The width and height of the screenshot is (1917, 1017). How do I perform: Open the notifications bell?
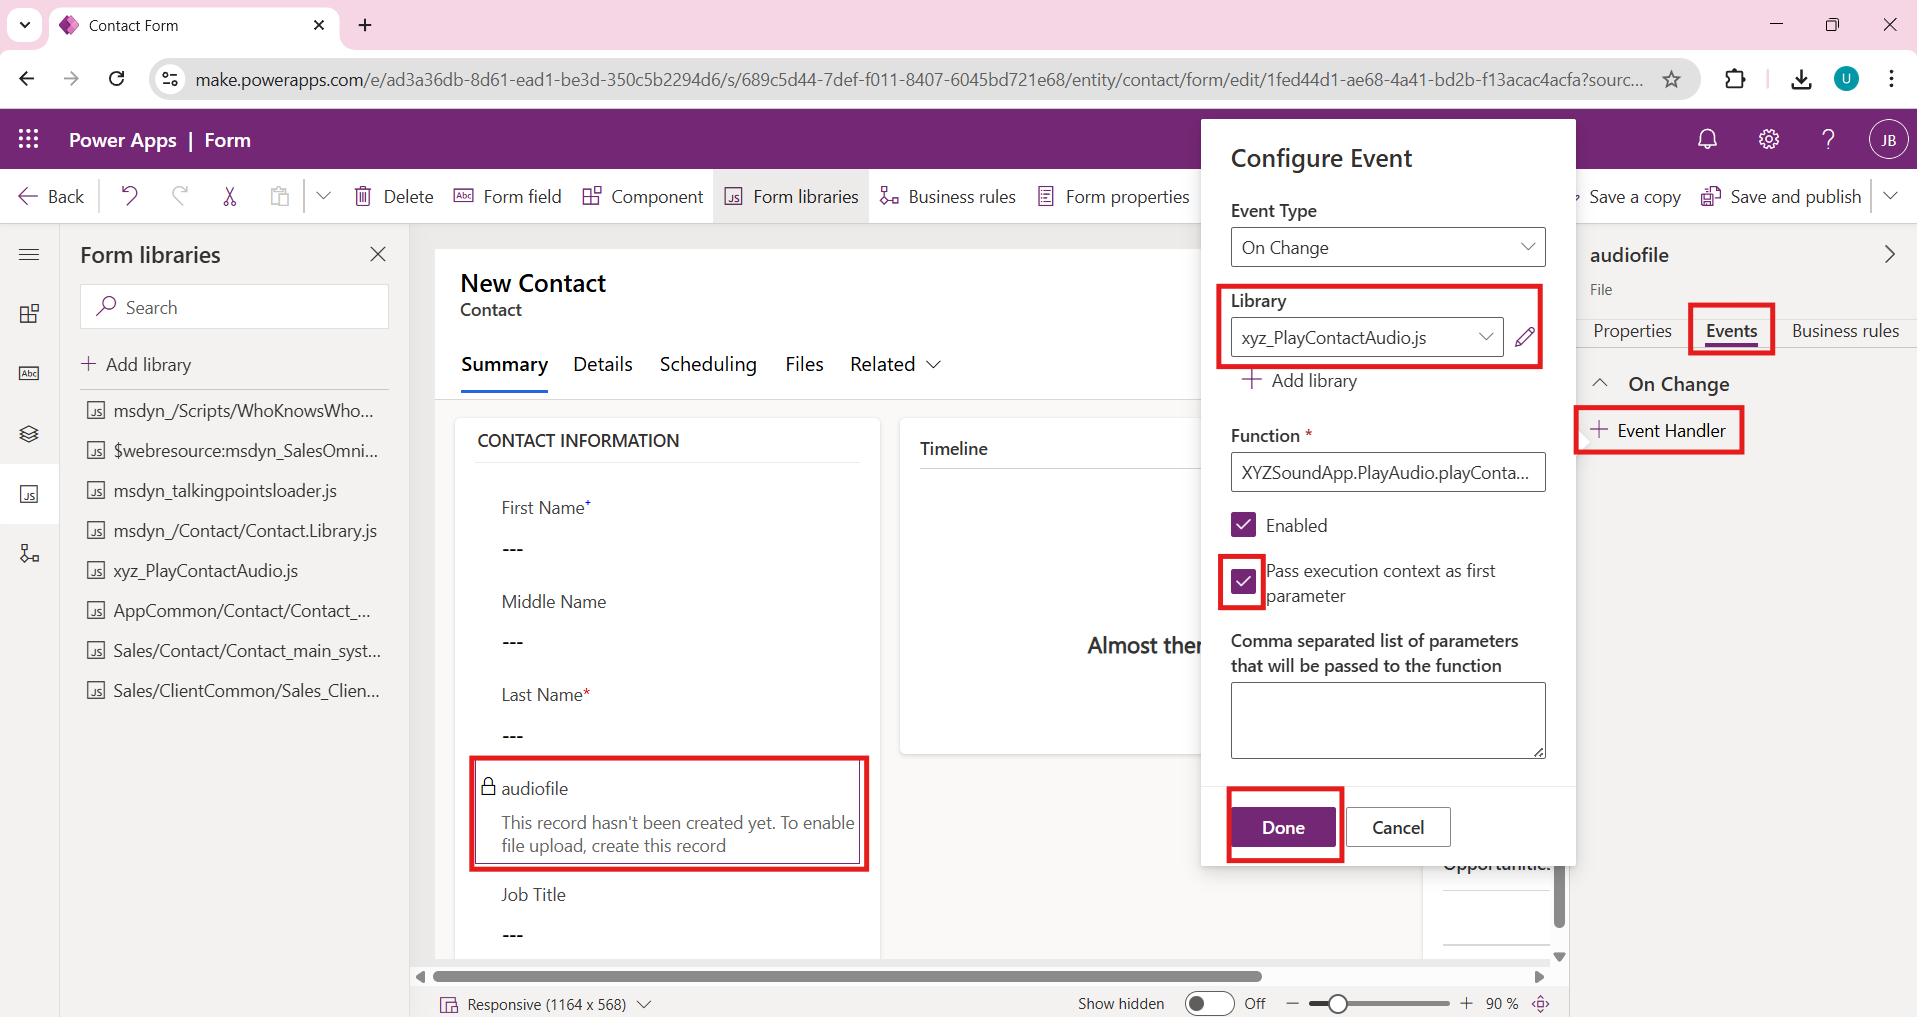pos(1707,140)
